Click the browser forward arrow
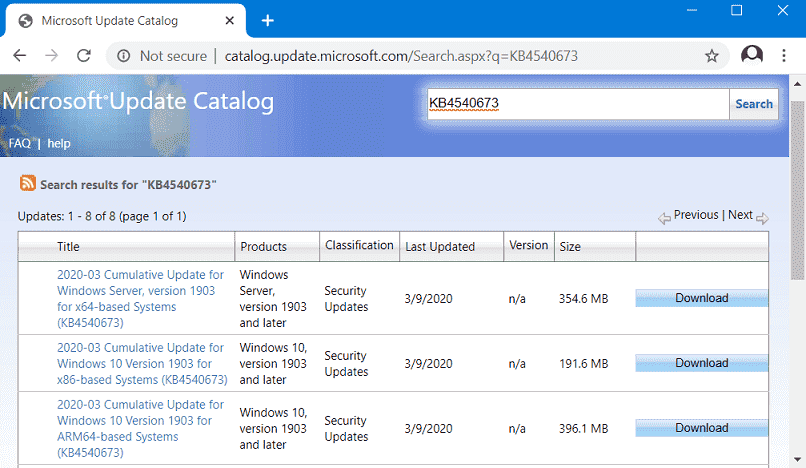The height and width of the screenshot is (468, 806). click(x=51, y=56)
